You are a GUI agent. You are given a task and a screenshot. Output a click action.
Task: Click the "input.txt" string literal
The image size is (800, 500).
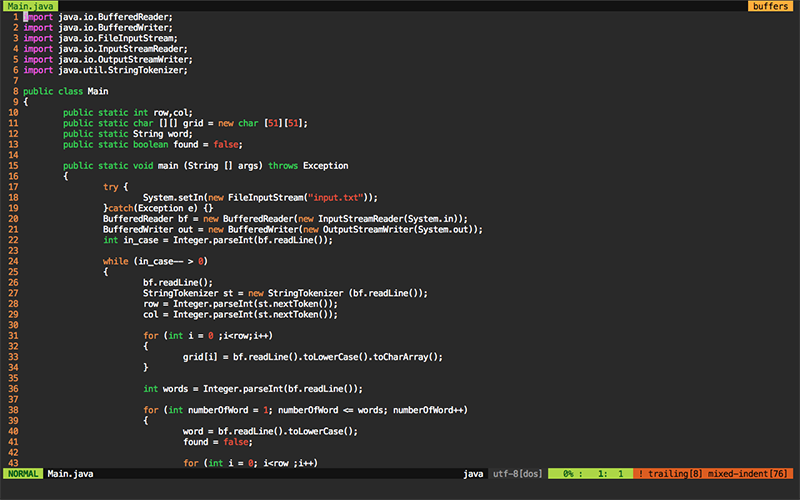pos(336,197)
